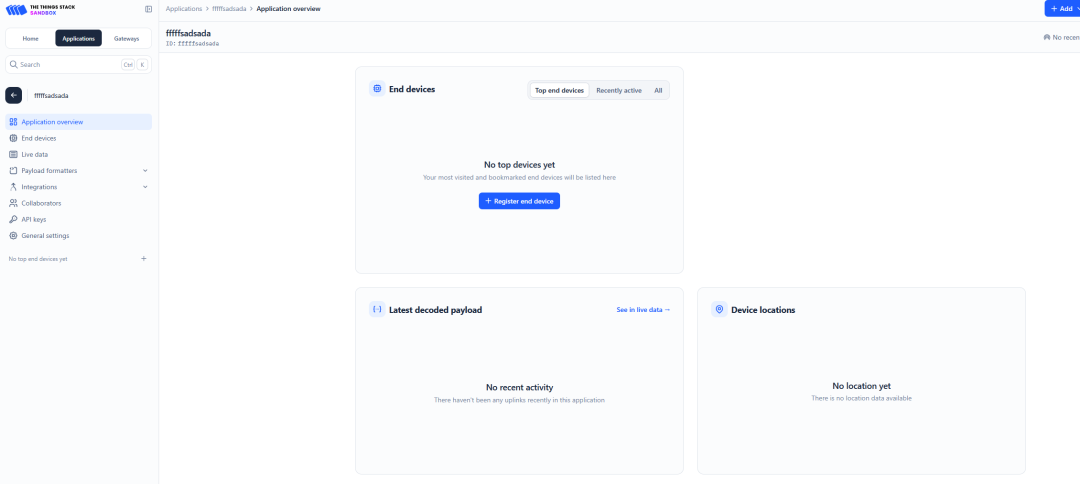Click the End devices card header icon
Image resolution: width=1080 pixels, height=484 pixels.
click(x=377, y=90)
